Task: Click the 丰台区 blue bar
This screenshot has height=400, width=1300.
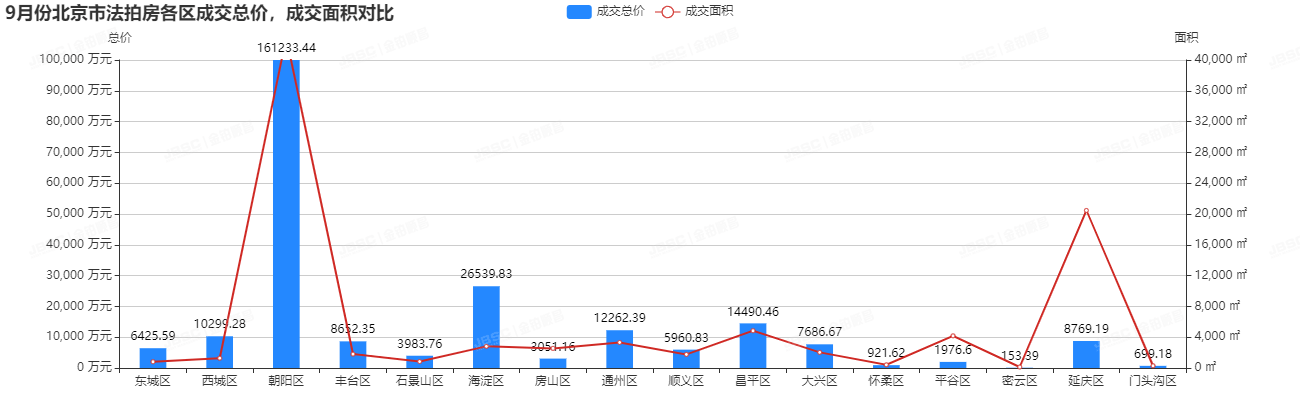Action: point(353,354)
